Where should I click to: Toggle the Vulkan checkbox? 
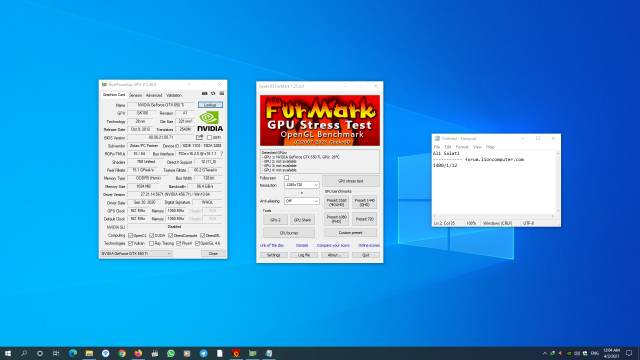131,243
